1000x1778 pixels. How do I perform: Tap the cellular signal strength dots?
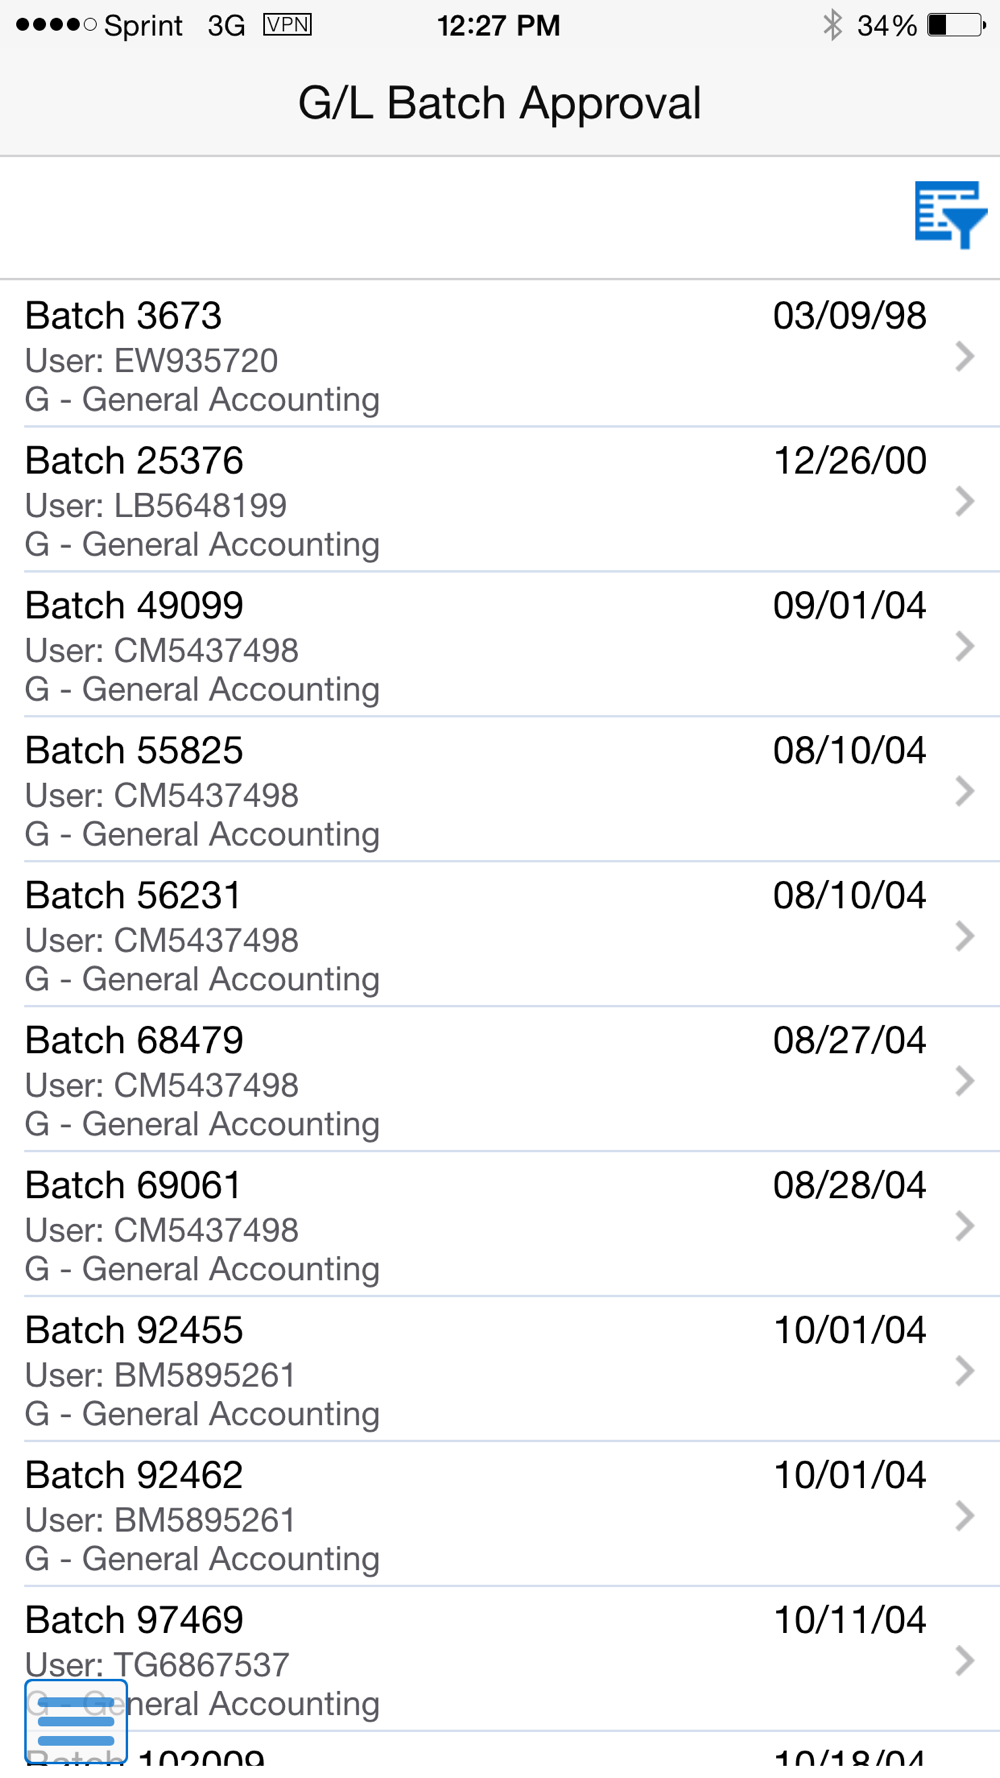(56, 25)
